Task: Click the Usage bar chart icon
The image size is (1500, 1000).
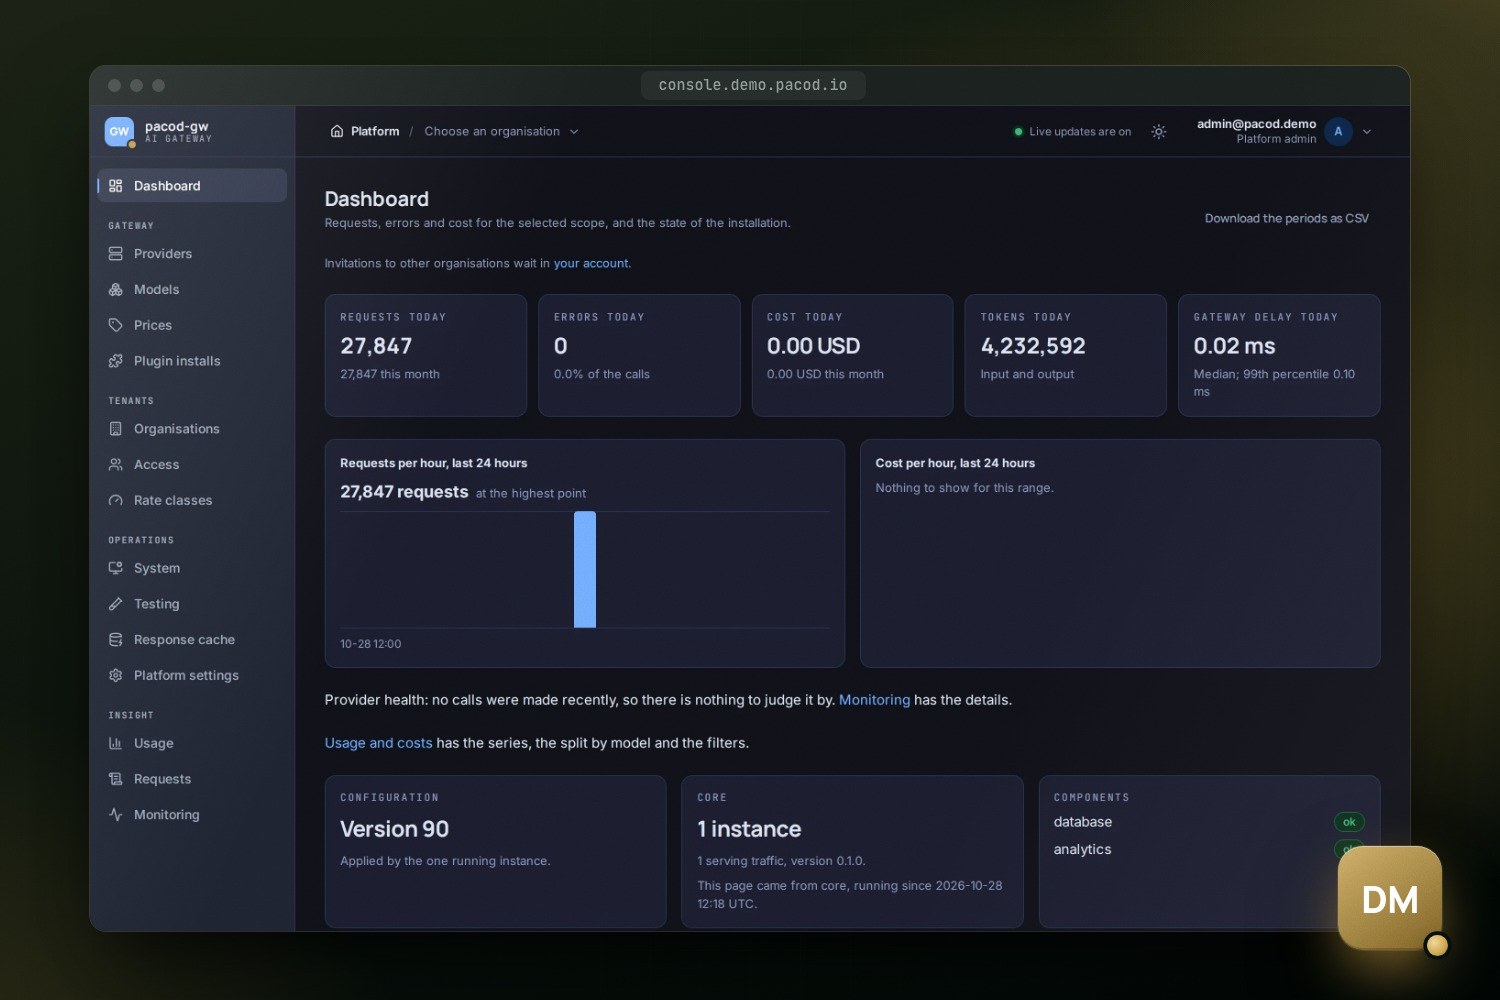Action: tap(116, 743)
